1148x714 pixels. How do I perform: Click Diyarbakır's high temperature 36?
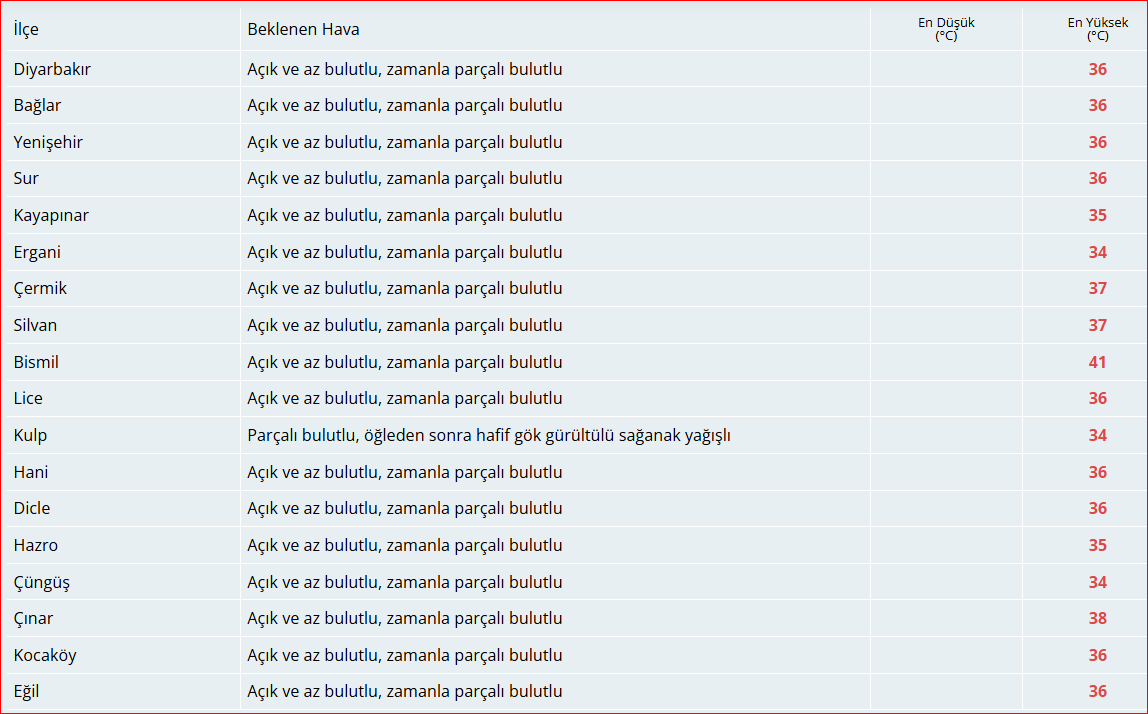(1097, 69)
